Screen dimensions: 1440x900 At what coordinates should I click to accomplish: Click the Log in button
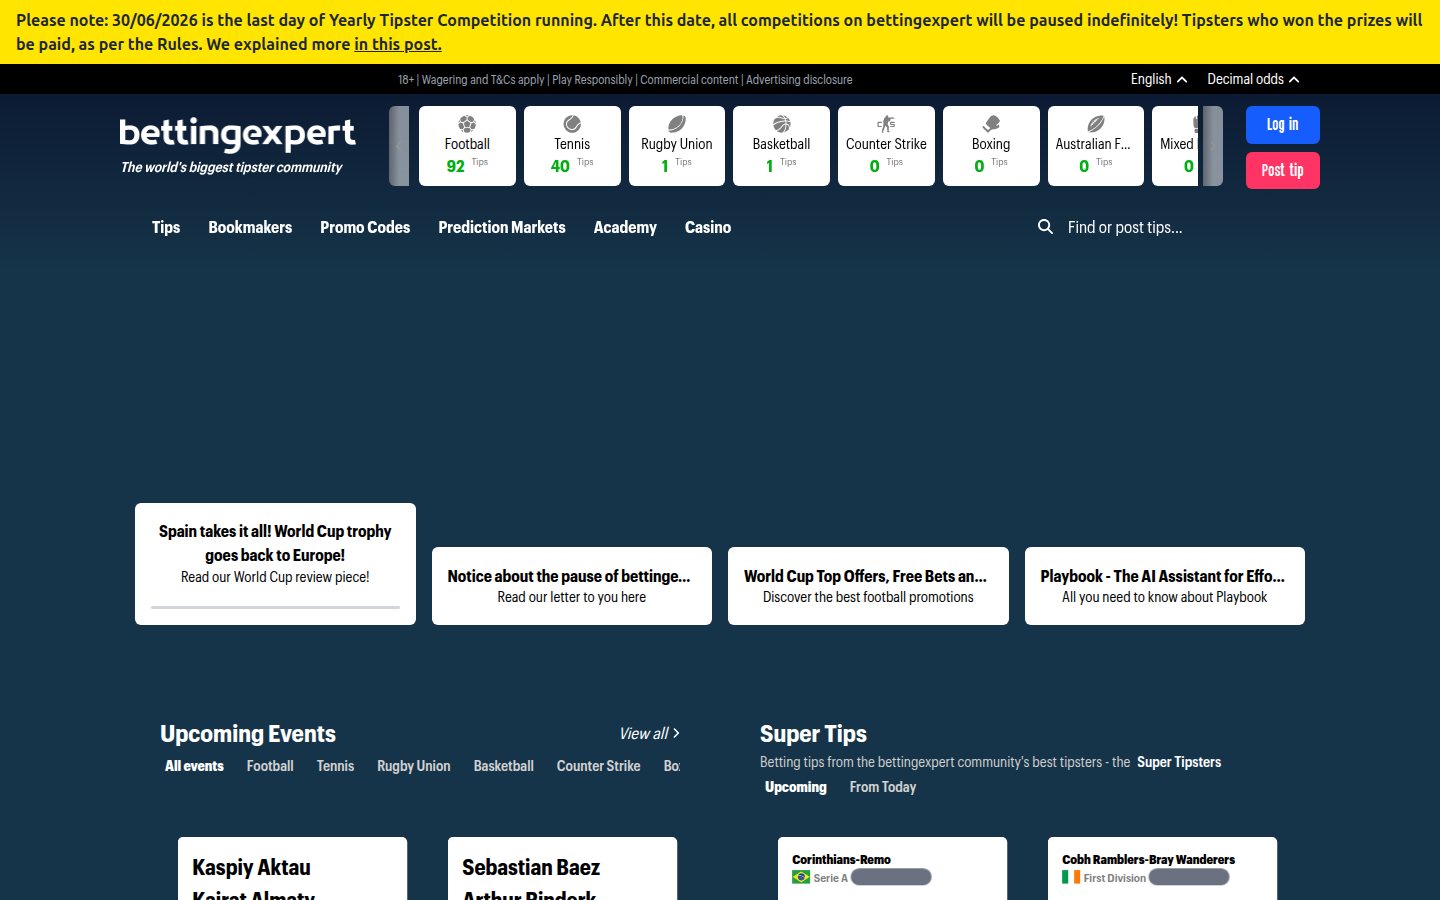coord(1282,125)
